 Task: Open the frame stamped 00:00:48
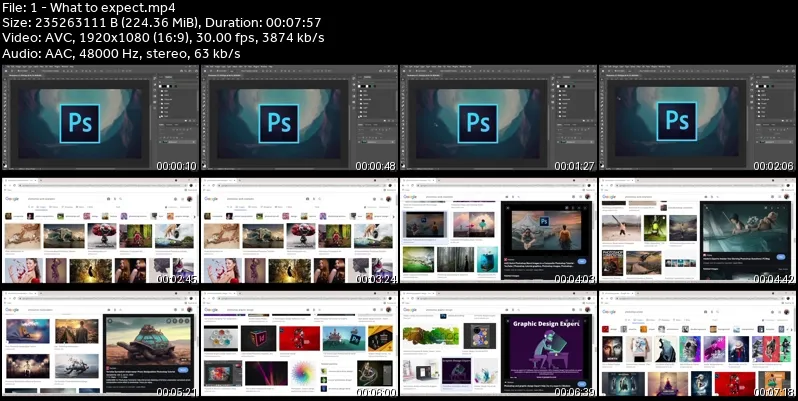(x=299, y=118)
